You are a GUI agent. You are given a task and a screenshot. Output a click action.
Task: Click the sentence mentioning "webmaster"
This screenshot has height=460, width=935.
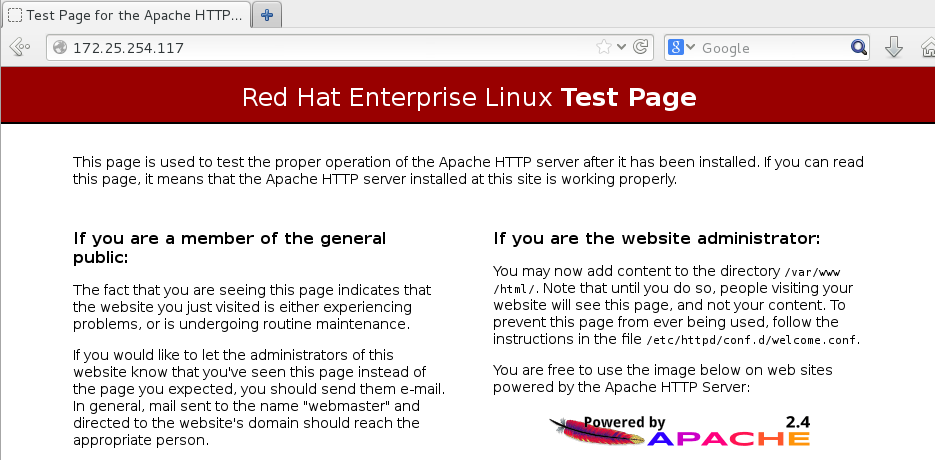point(247,423)
